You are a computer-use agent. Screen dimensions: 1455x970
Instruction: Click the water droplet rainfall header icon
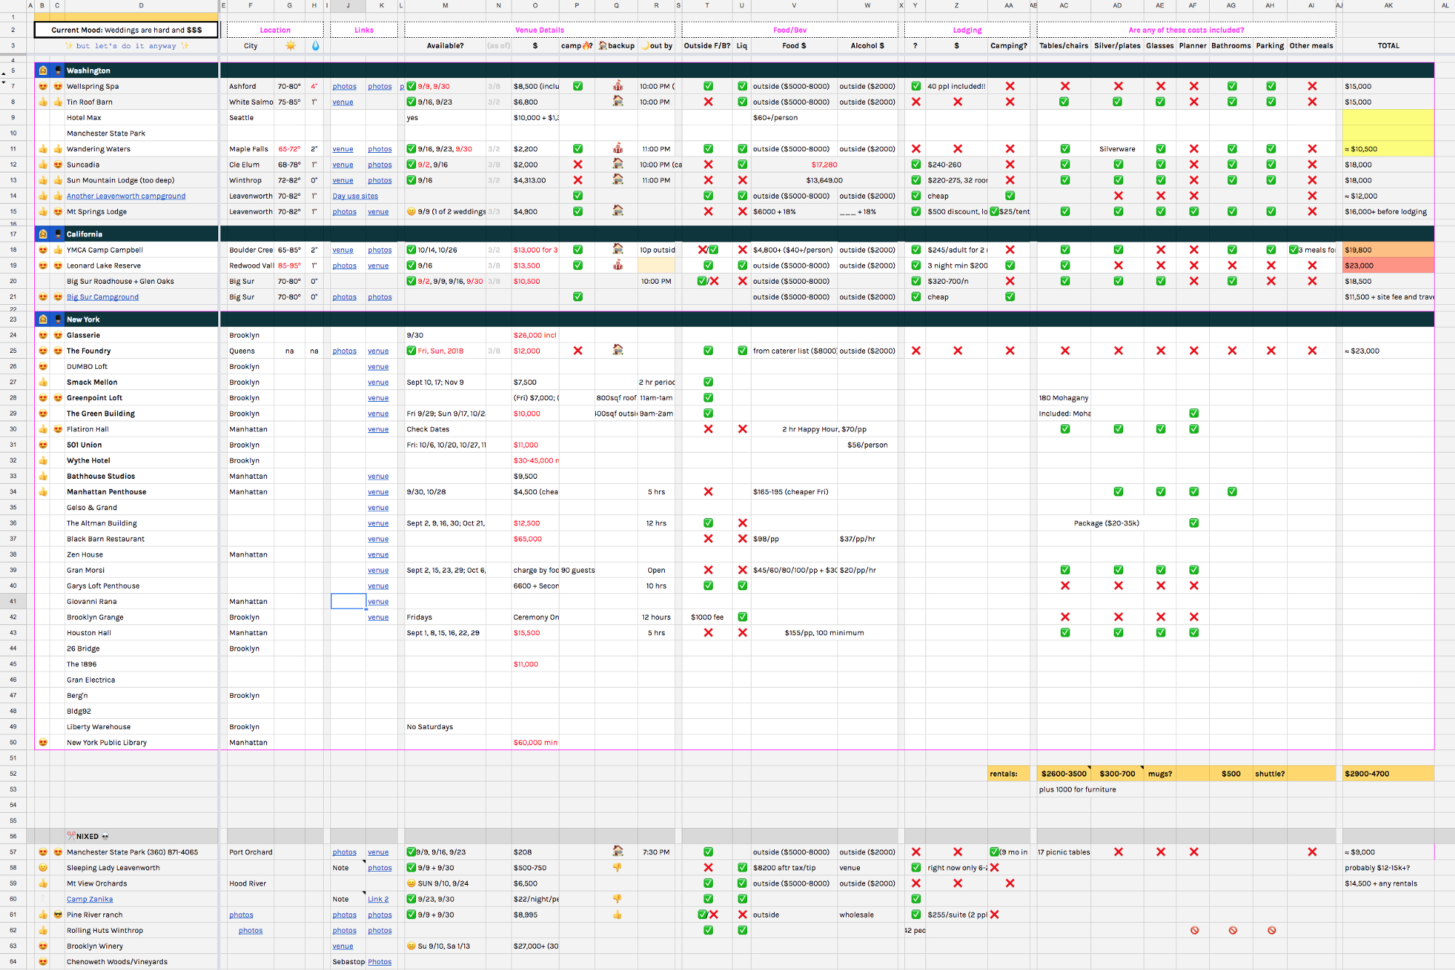pos(315,46)
